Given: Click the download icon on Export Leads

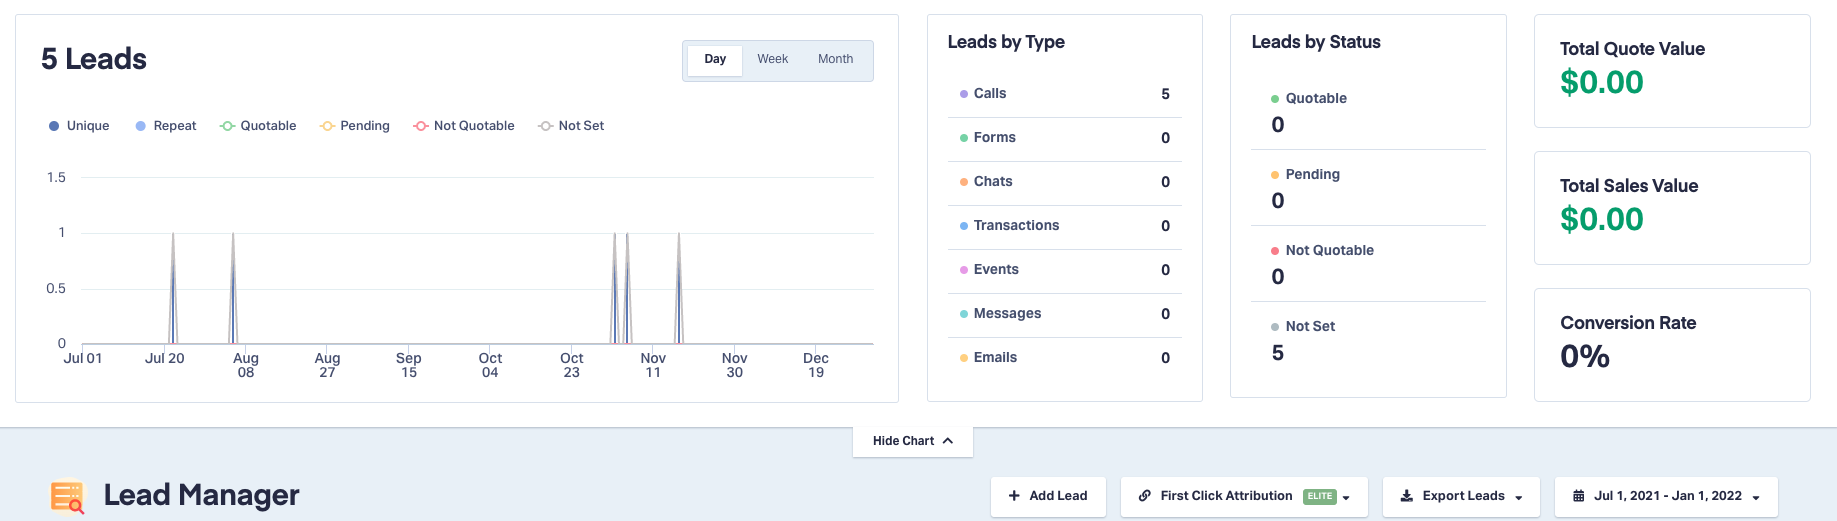Looking at the screenshot, I should [x=1407, y=496].
